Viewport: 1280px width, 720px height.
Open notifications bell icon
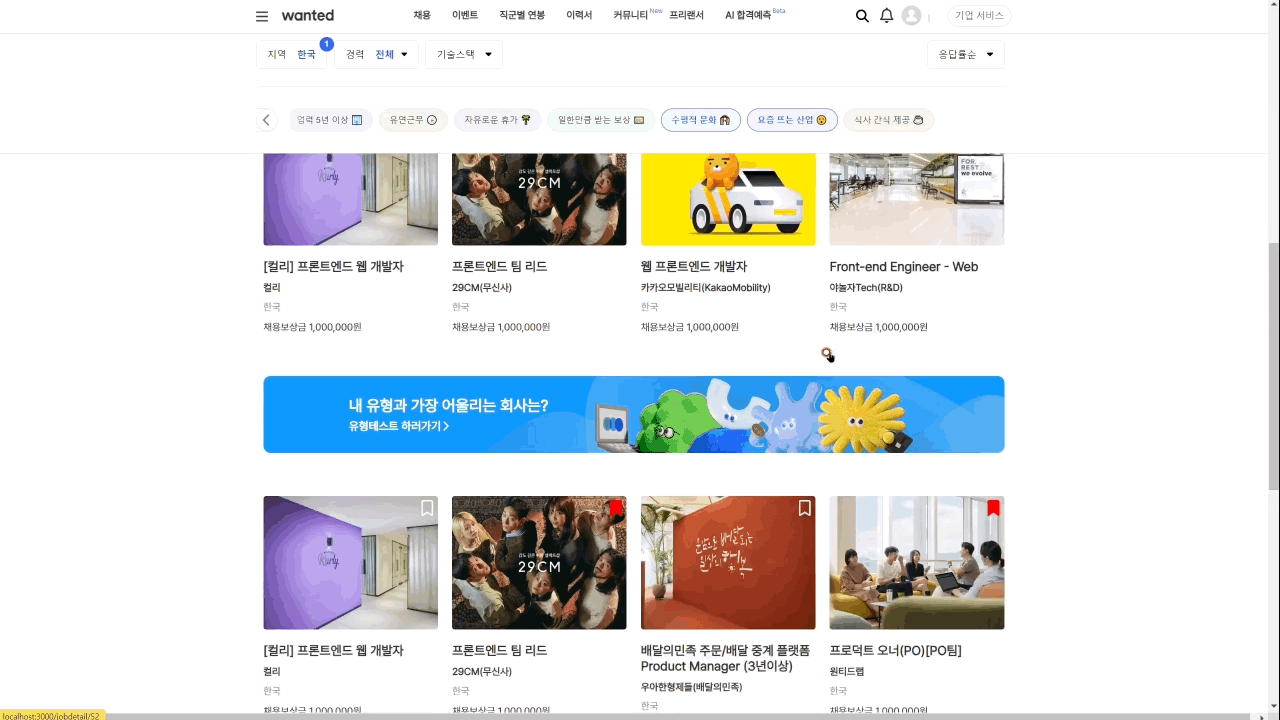tap(886, 16)
